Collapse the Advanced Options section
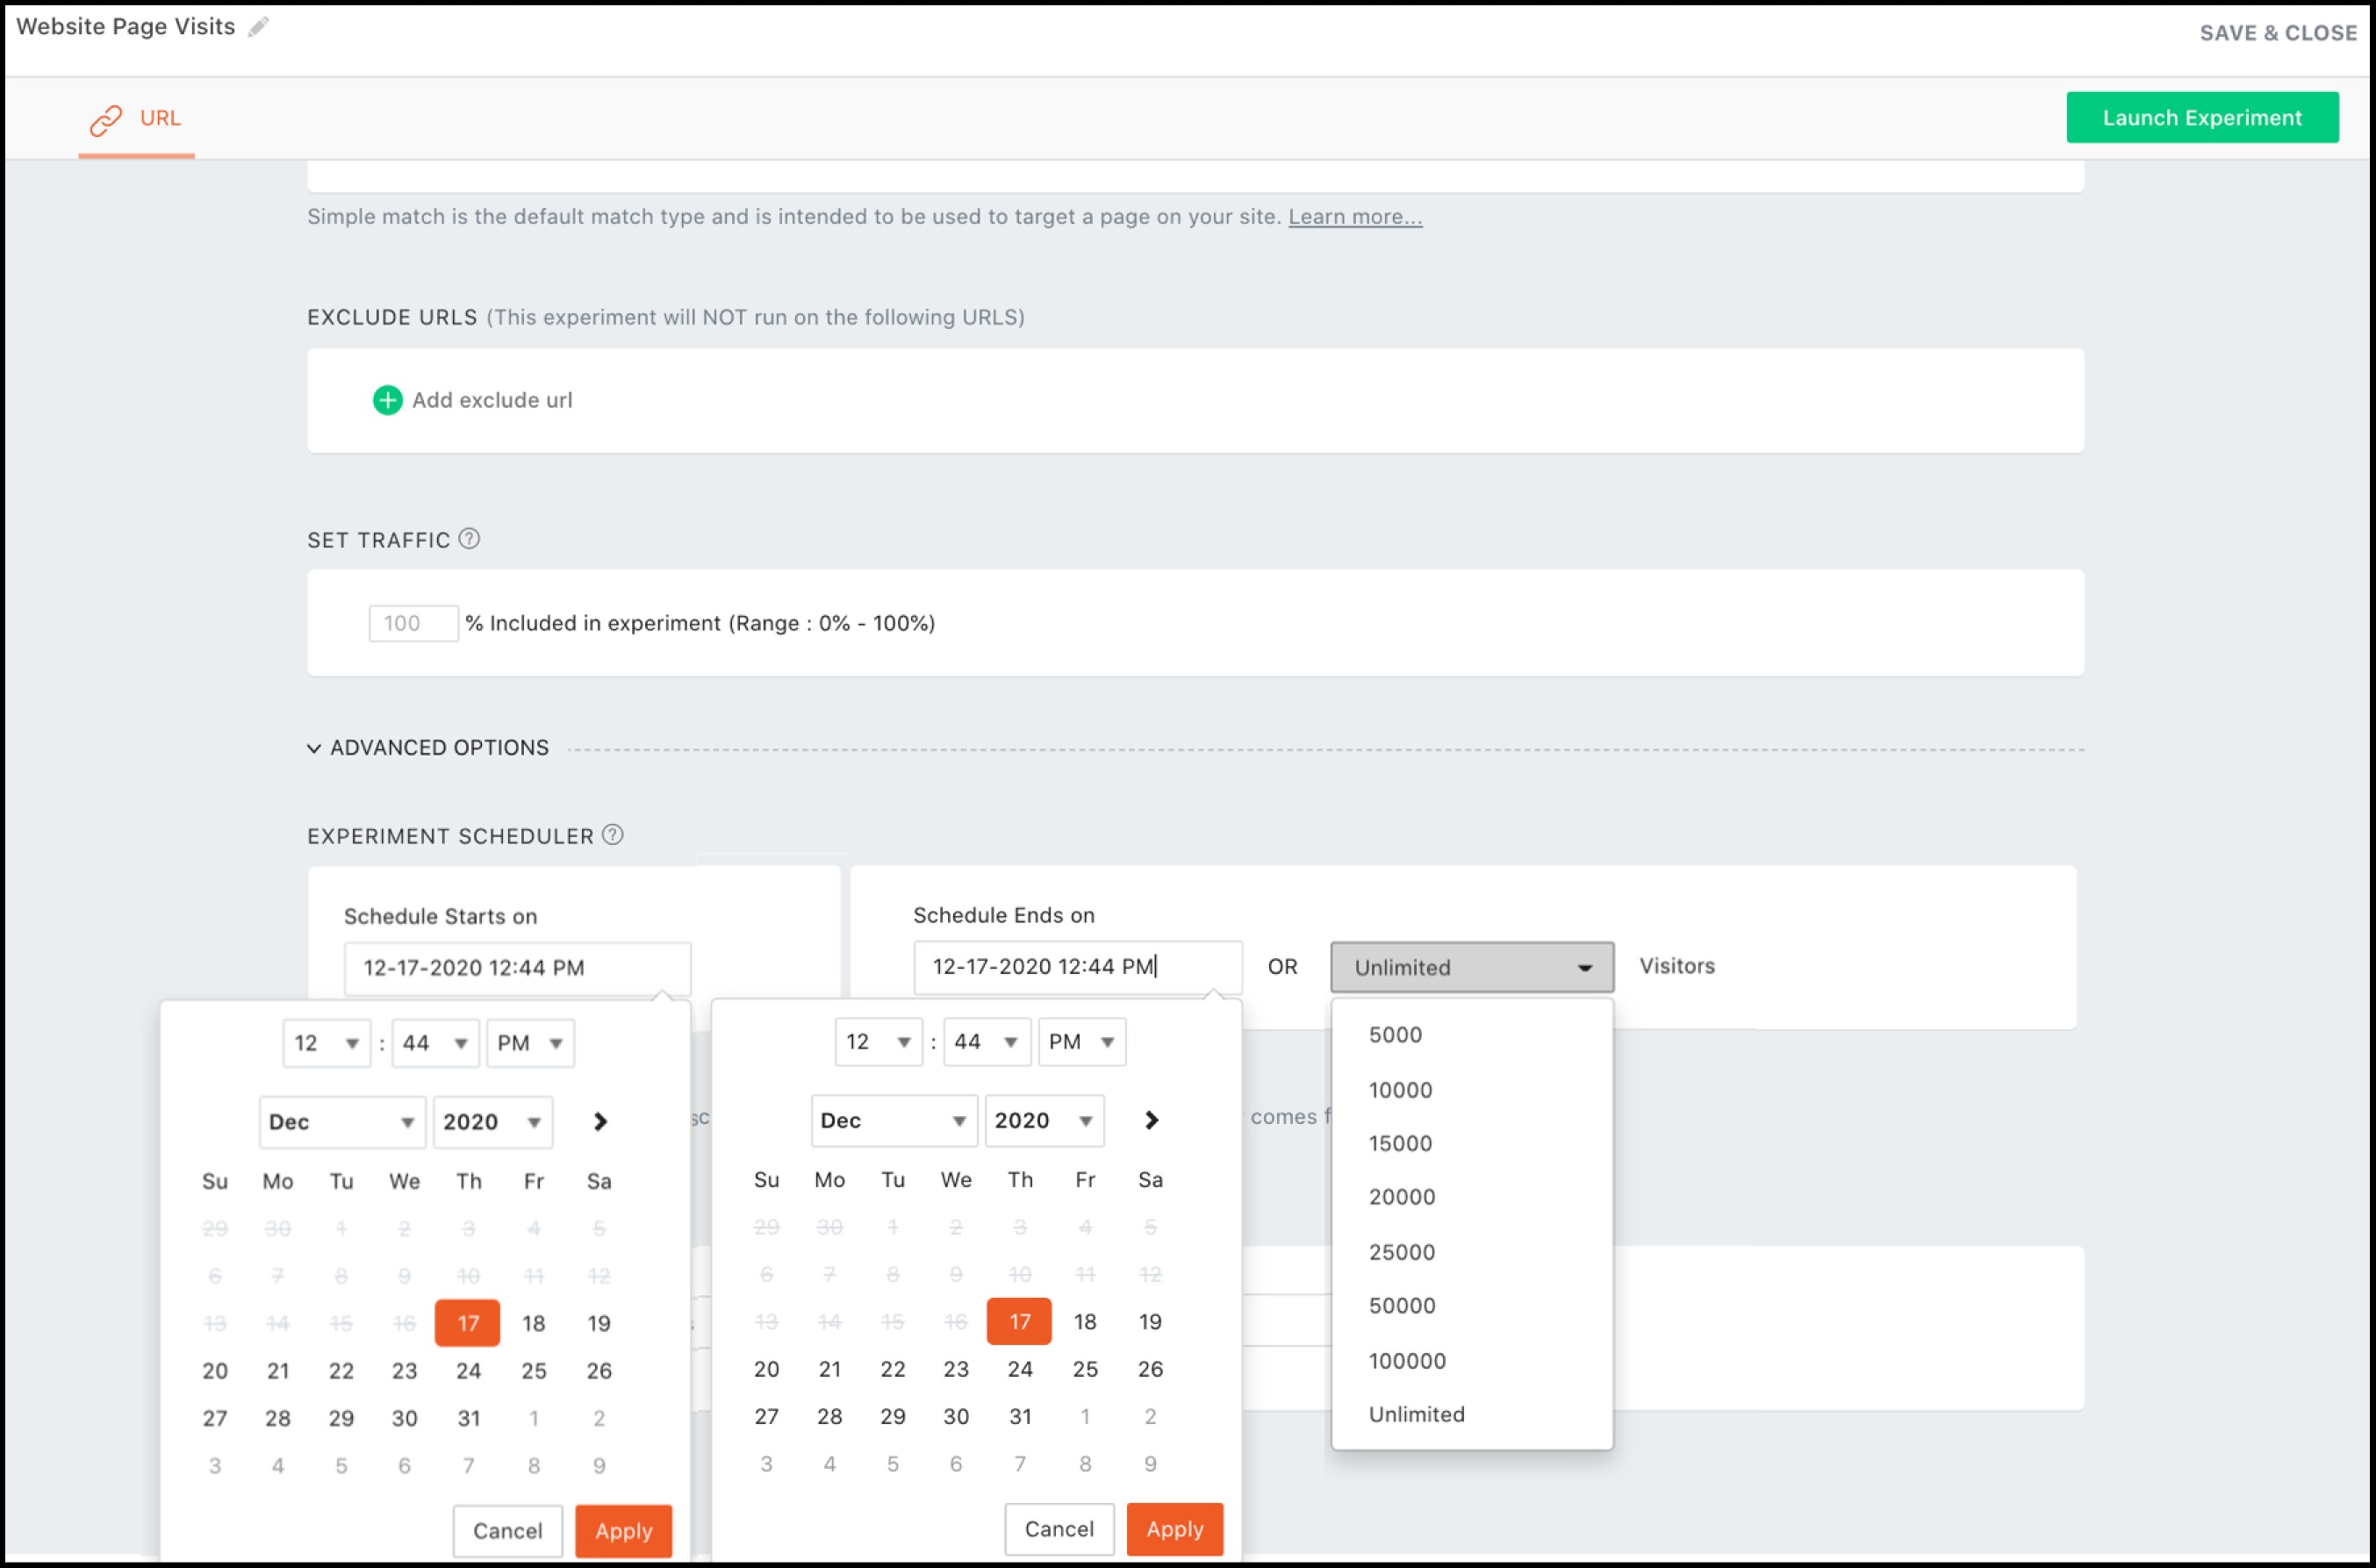Viewport: 2376px width, 1568px height. [314, 748]
